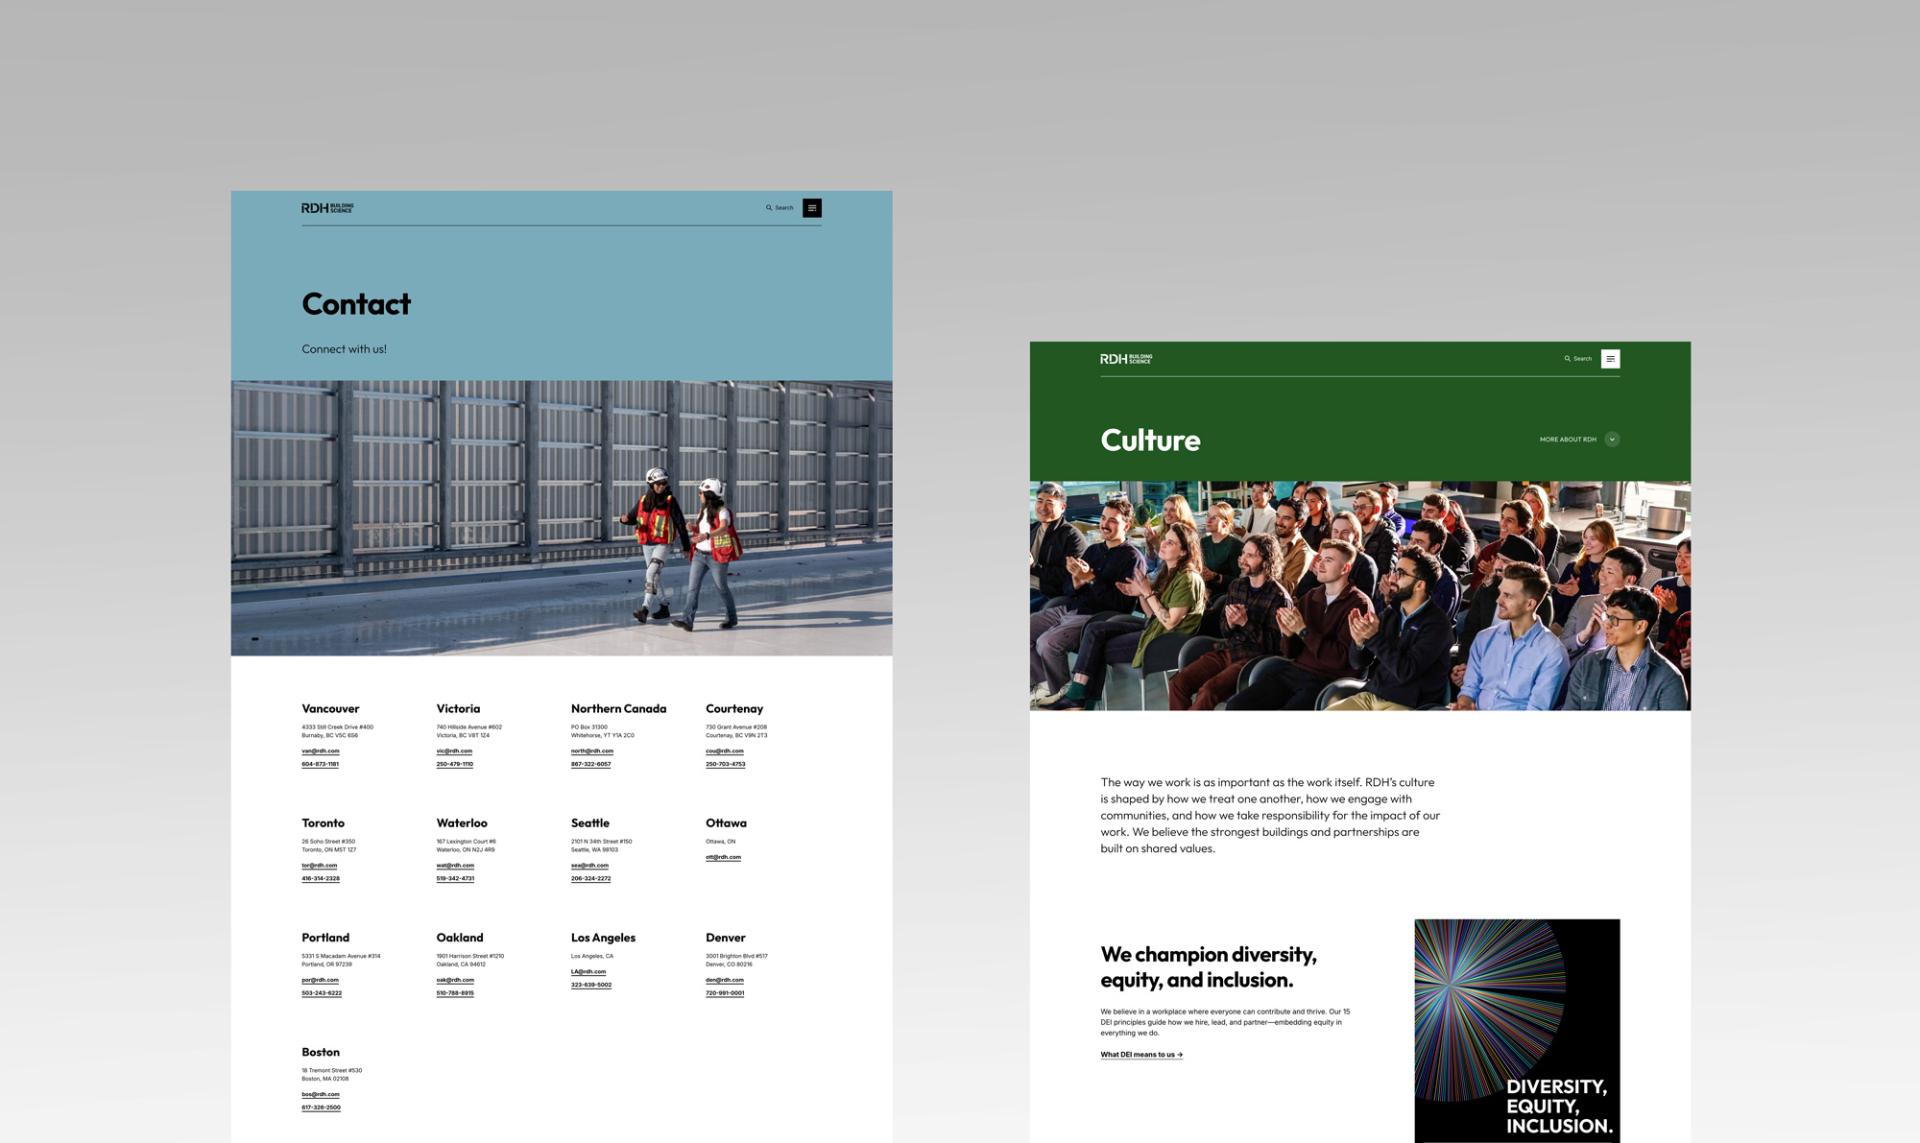Click RDH Building Science logo on Contact page
Image resolution: width=1920 pixels, height=1143 pixels.
pos(327,208)
